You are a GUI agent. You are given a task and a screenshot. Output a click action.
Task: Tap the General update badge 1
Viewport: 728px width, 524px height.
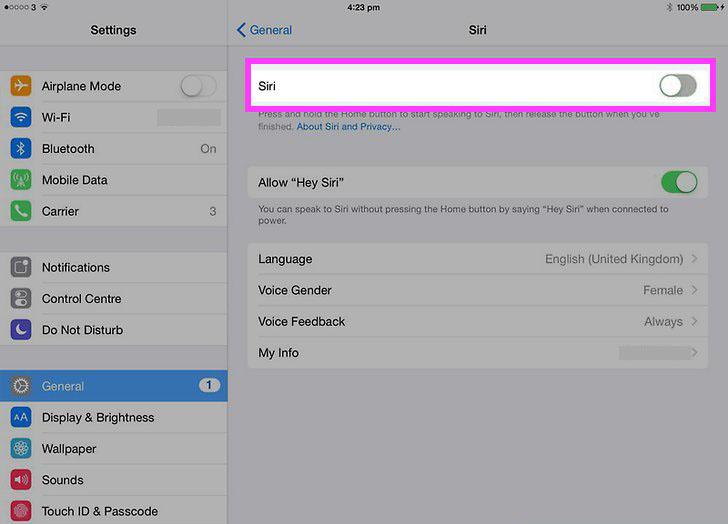[209, 385]
